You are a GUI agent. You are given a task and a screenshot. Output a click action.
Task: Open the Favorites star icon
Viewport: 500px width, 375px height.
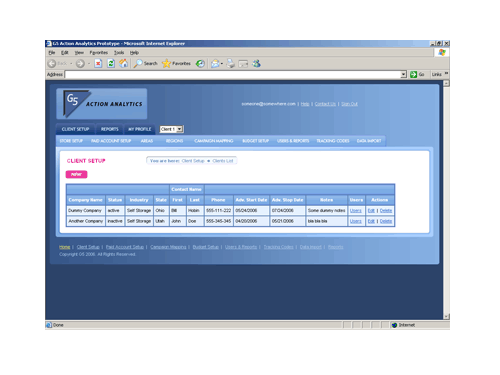(x=166, y=63)
